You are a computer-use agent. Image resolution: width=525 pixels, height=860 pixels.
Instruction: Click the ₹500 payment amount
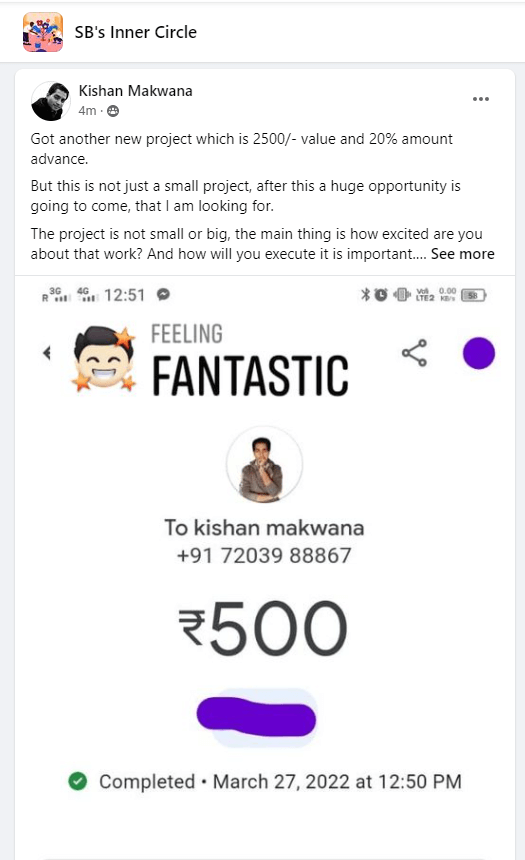point(263,629)
